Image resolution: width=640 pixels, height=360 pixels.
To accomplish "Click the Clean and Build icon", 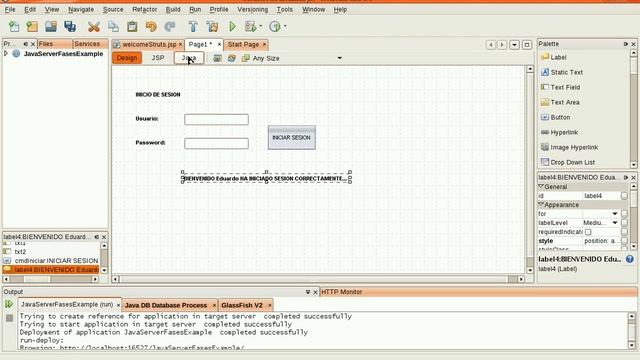I will coord(212,27).
